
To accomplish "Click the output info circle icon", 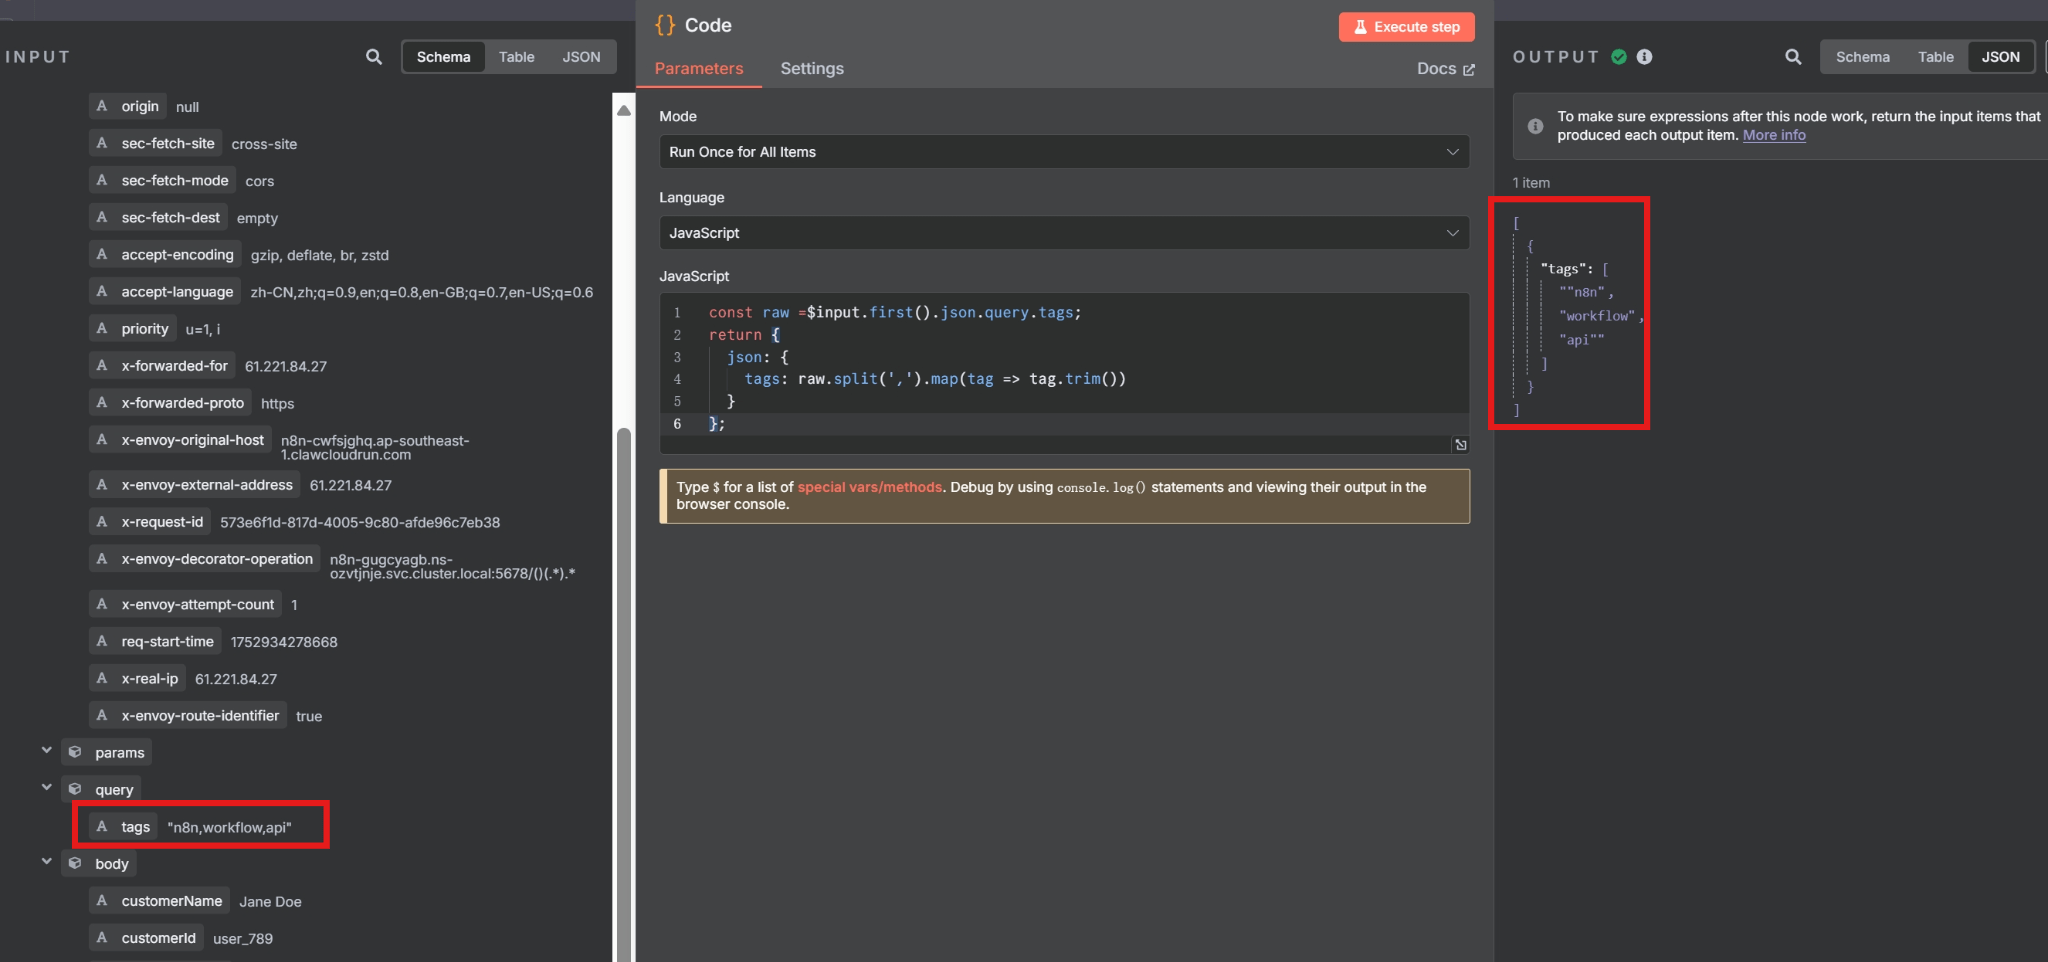I will click(x=1645, y=57).
